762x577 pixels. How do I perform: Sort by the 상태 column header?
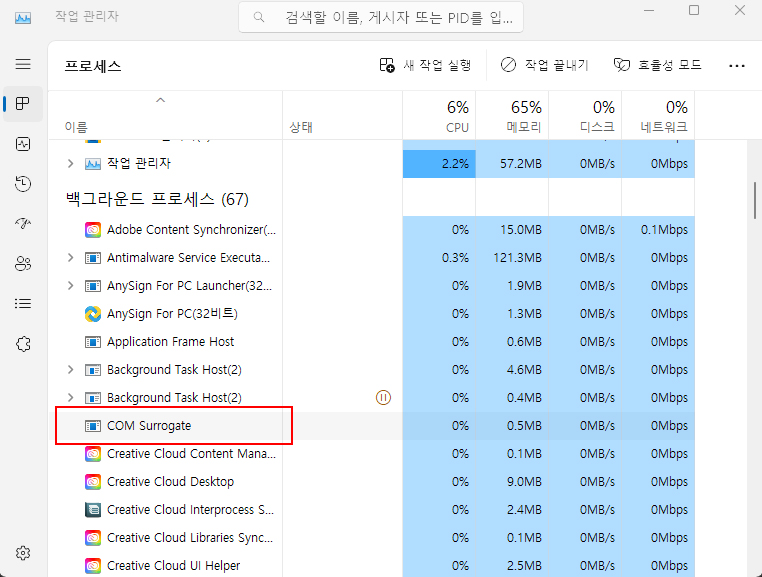tap(342, 115)
